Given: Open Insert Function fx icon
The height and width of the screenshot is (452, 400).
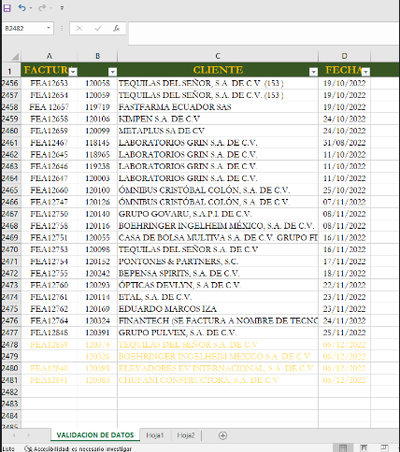Looking at the screenshot, I should [x=116, y=28].
